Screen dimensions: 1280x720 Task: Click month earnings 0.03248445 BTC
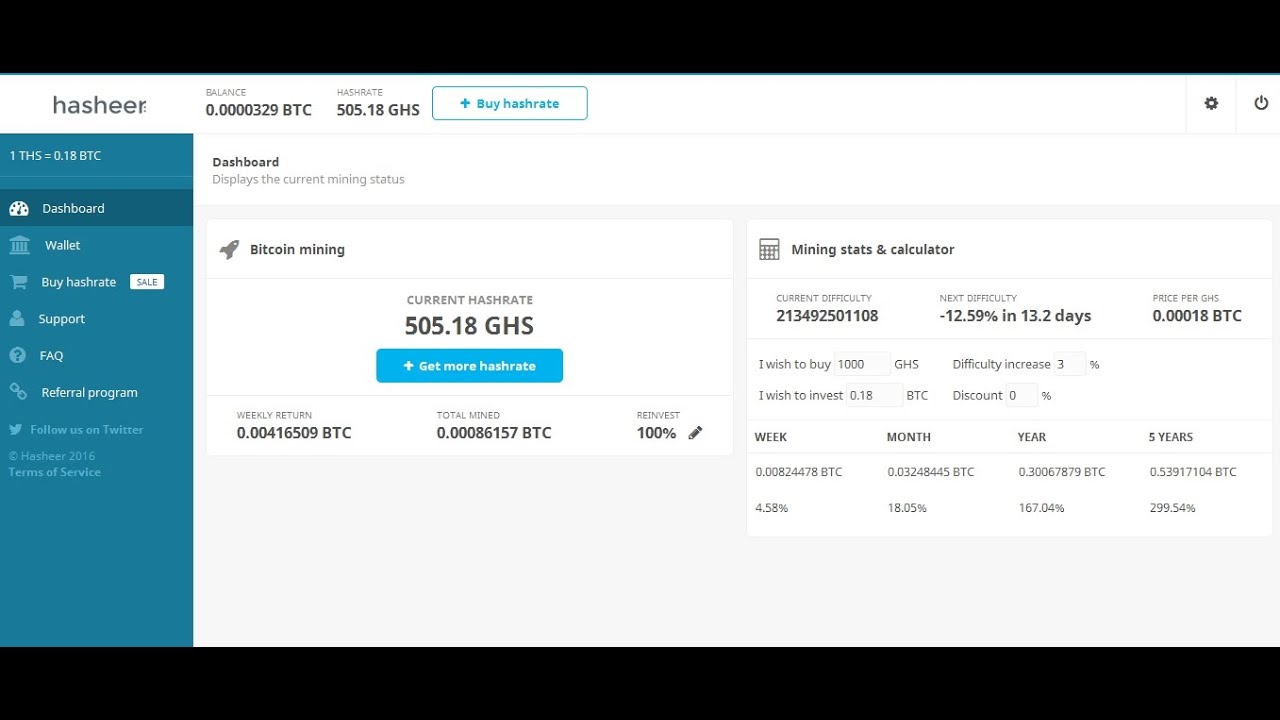(931, 472)
